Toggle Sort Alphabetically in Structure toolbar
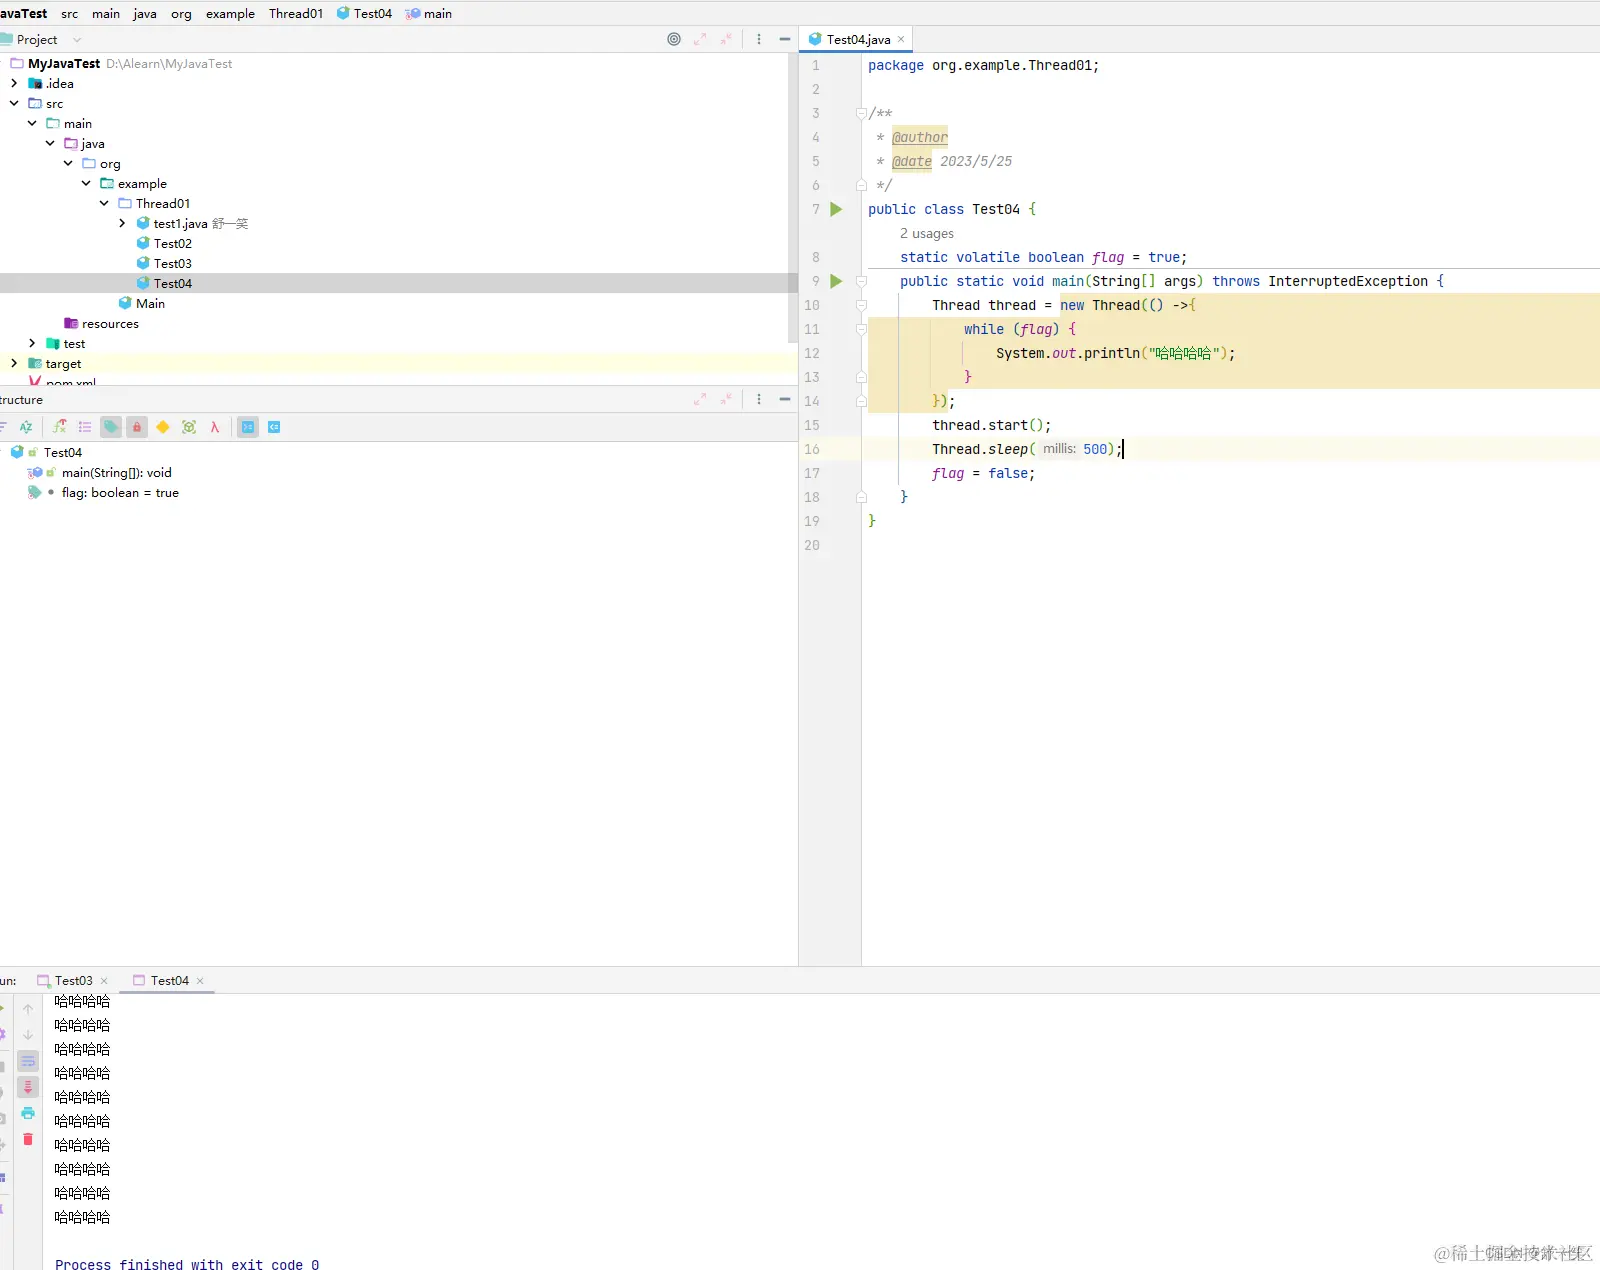 (26, 427)
